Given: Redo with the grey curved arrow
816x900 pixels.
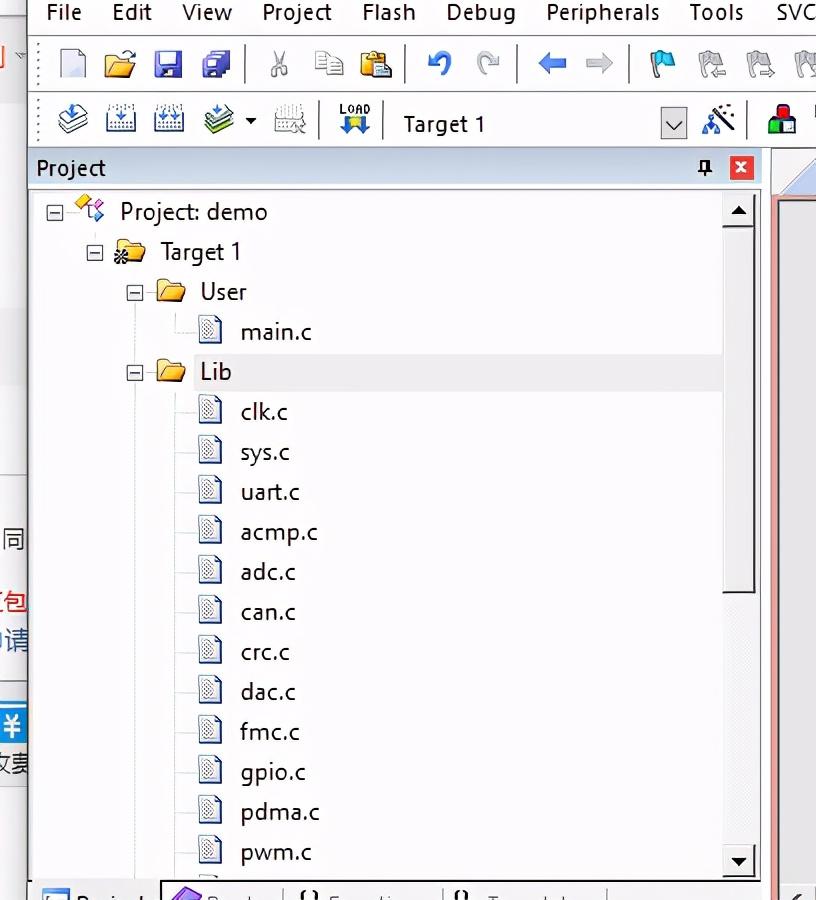Looking at the screenshot, I should click(x=488, y=63).
